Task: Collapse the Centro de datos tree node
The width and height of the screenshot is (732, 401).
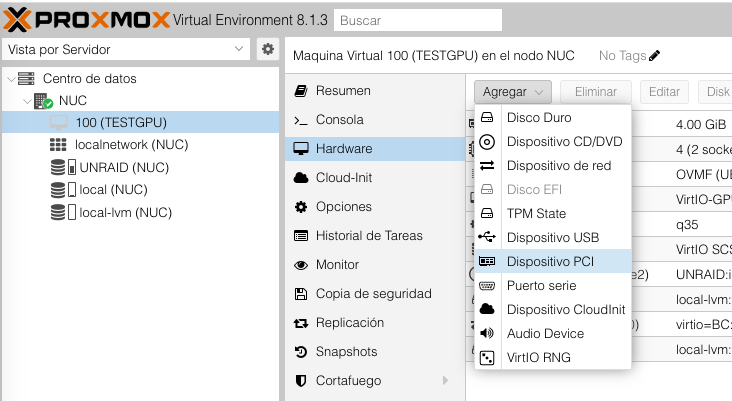Action: (x=11, y=79)
